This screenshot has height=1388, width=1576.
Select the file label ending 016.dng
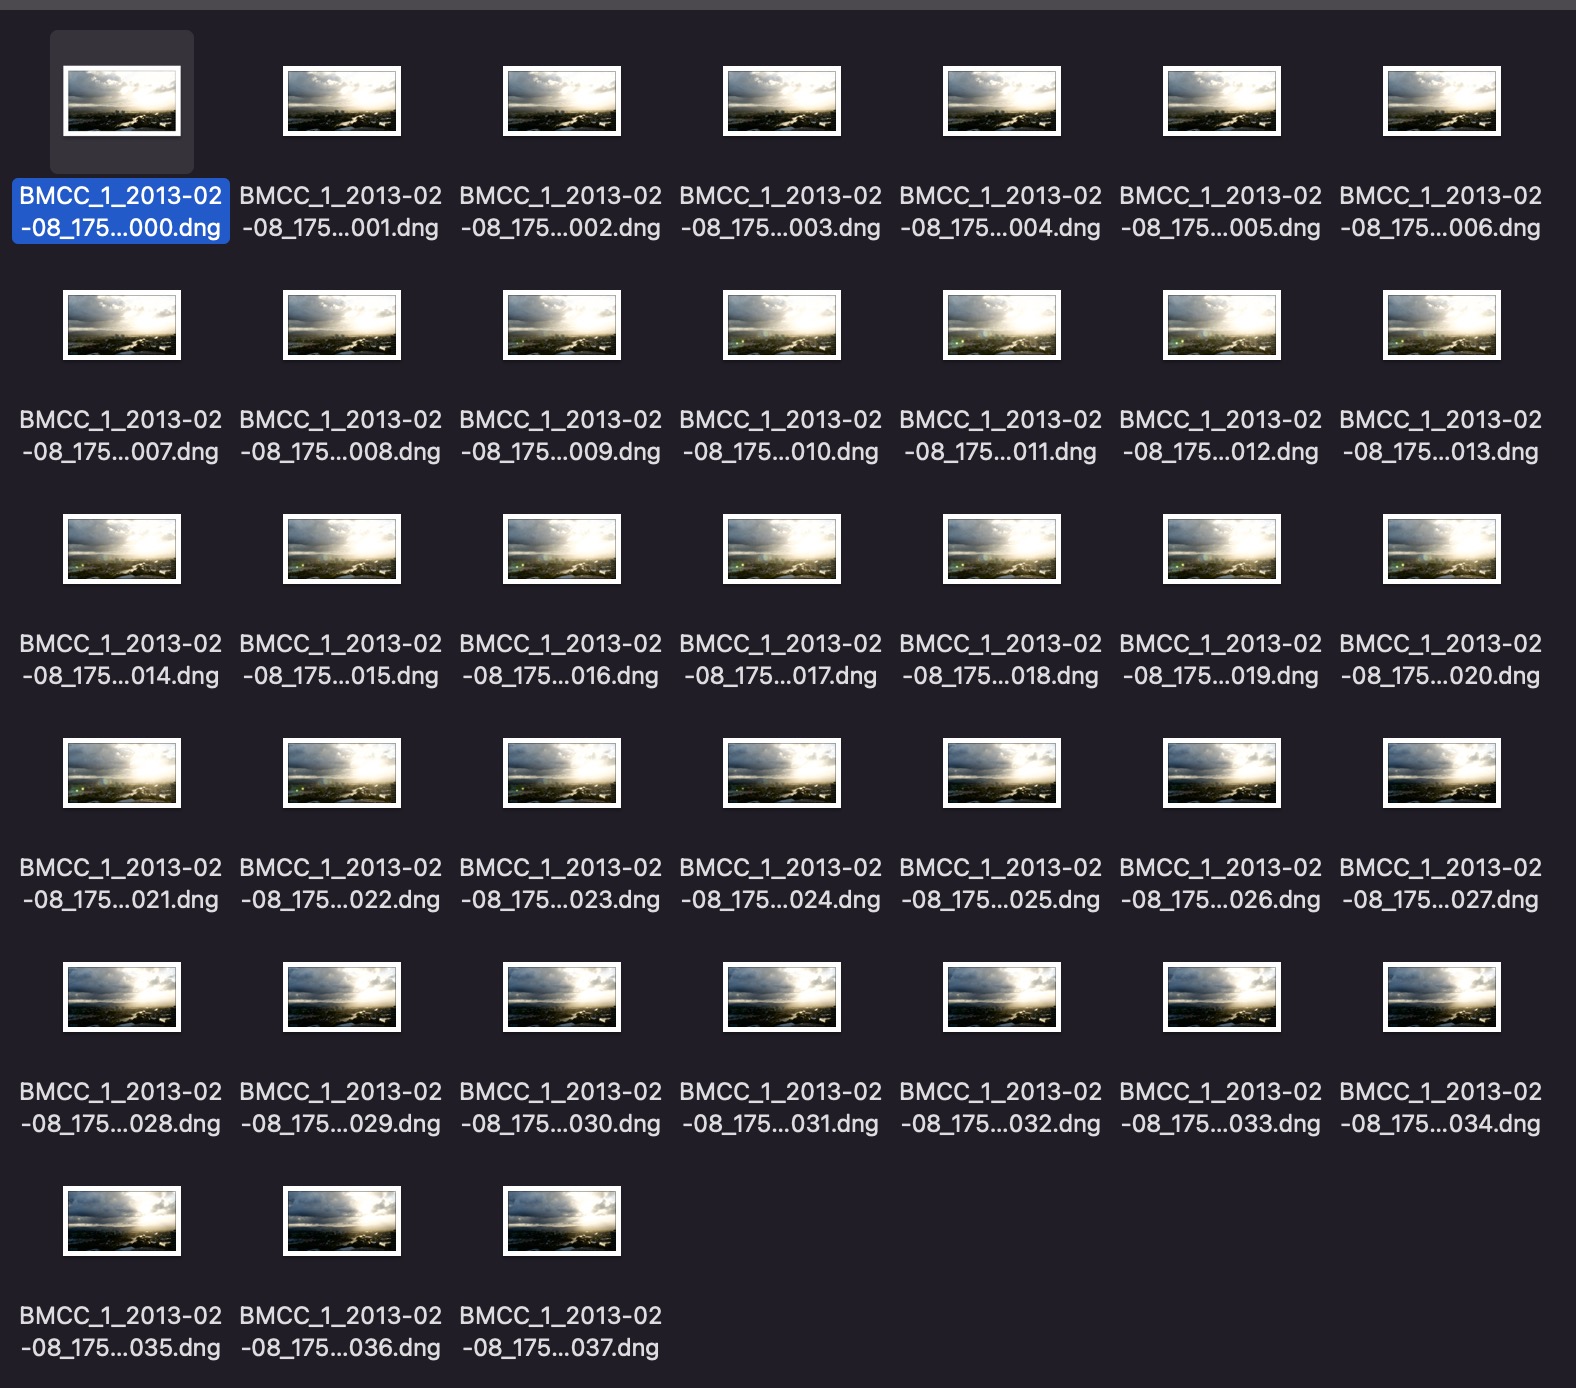(561, 660)
